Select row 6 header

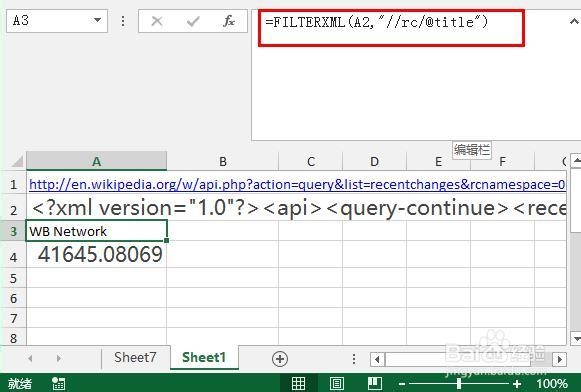pos(14,298)
